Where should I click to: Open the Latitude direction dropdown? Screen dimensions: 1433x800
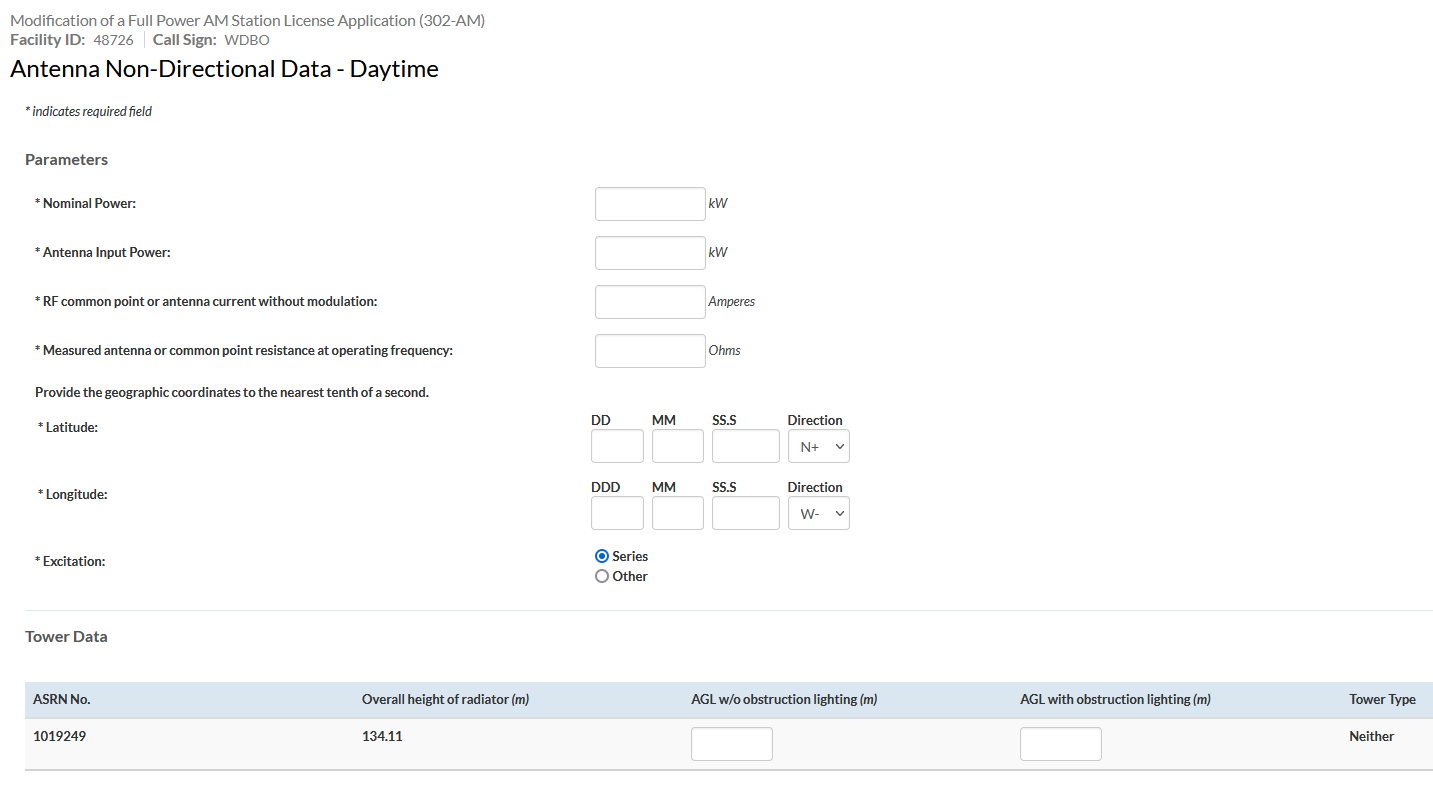pos(818,446)
